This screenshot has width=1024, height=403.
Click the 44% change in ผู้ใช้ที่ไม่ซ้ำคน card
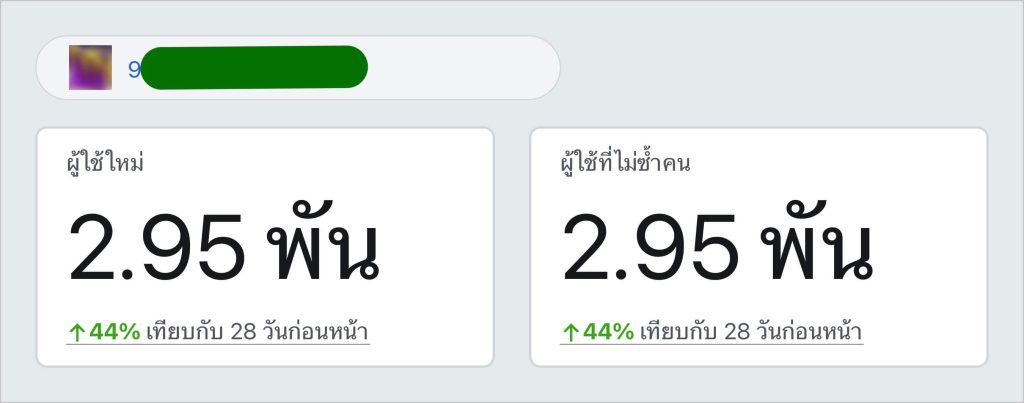pos(609,332)
